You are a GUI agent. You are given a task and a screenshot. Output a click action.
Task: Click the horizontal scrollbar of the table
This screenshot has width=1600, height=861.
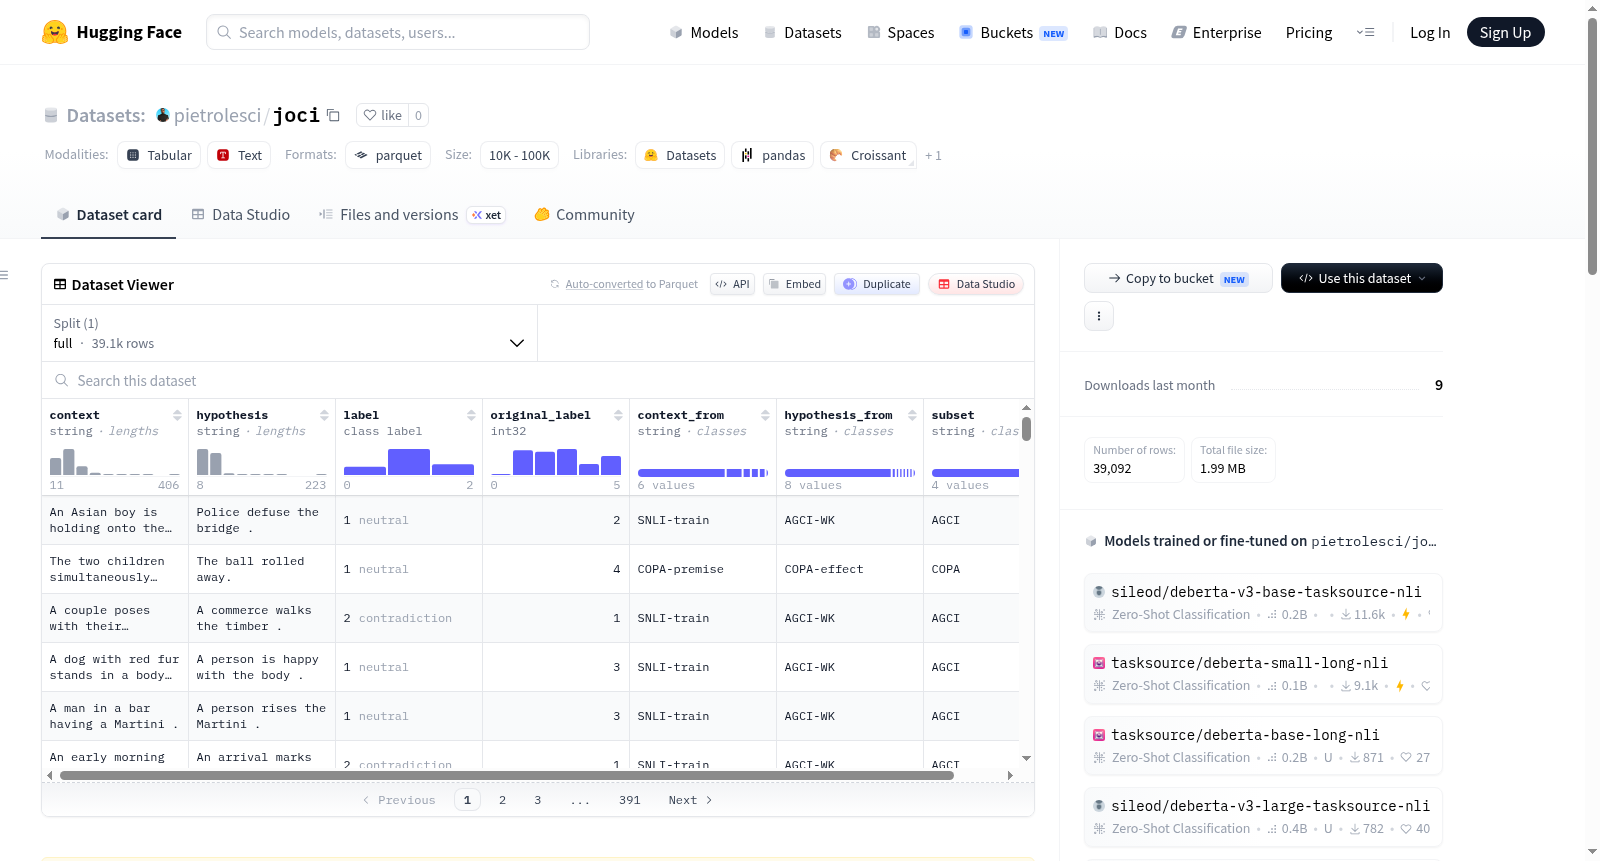pyautogui.click(x=533, y=775)
